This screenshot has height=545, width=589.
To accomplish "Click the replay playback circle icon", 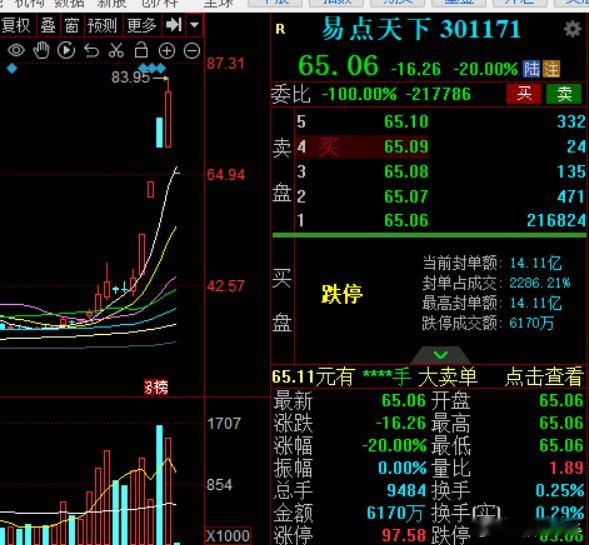I will point(66,50).
